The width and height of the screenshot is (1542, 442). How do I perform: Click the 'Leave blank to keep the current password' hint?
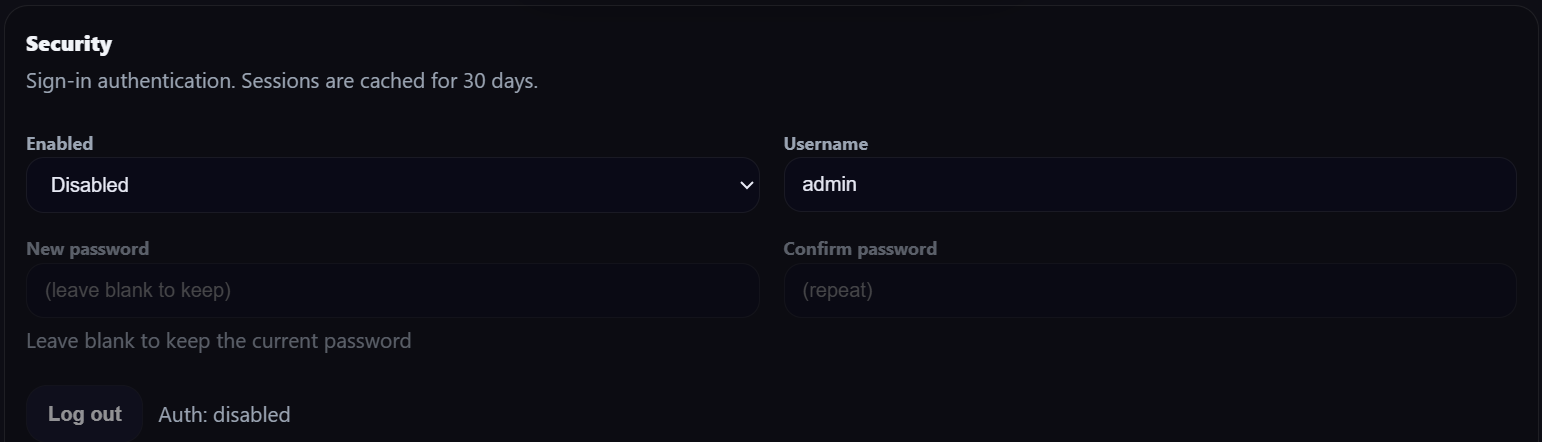pos(218,341)
